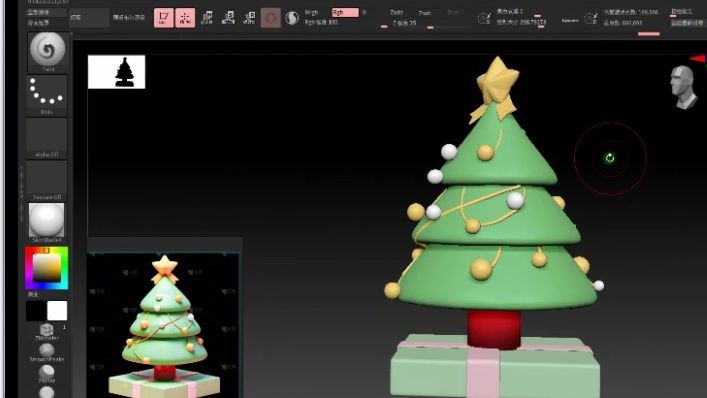Open the Dots stroke type picker
This screenshot has width=707, height=398.
point(47,96)
